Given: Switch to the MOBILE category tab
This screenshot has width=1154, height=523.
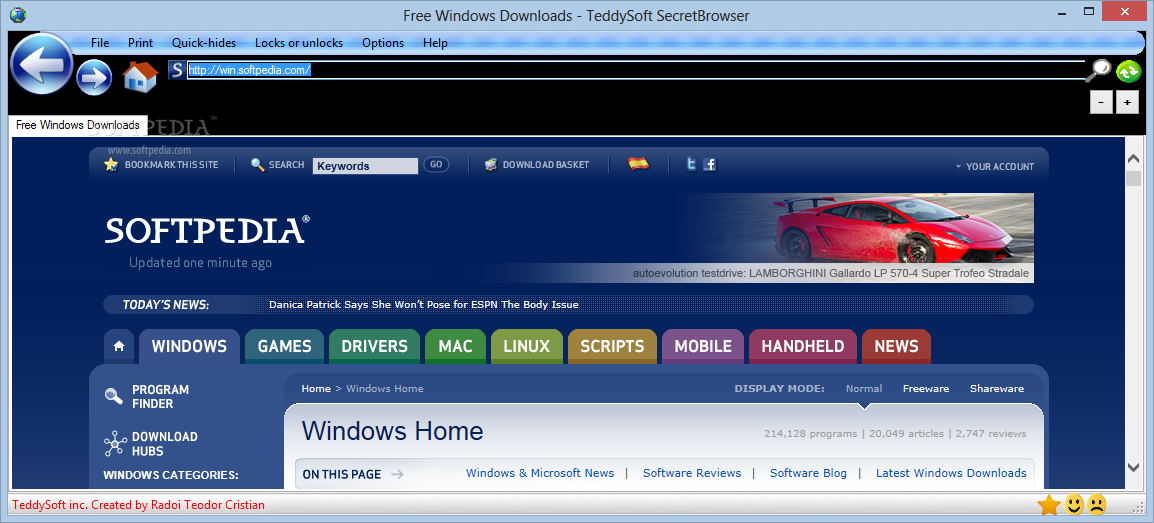Looking at the screenshot, I should [x=703, y=346].
